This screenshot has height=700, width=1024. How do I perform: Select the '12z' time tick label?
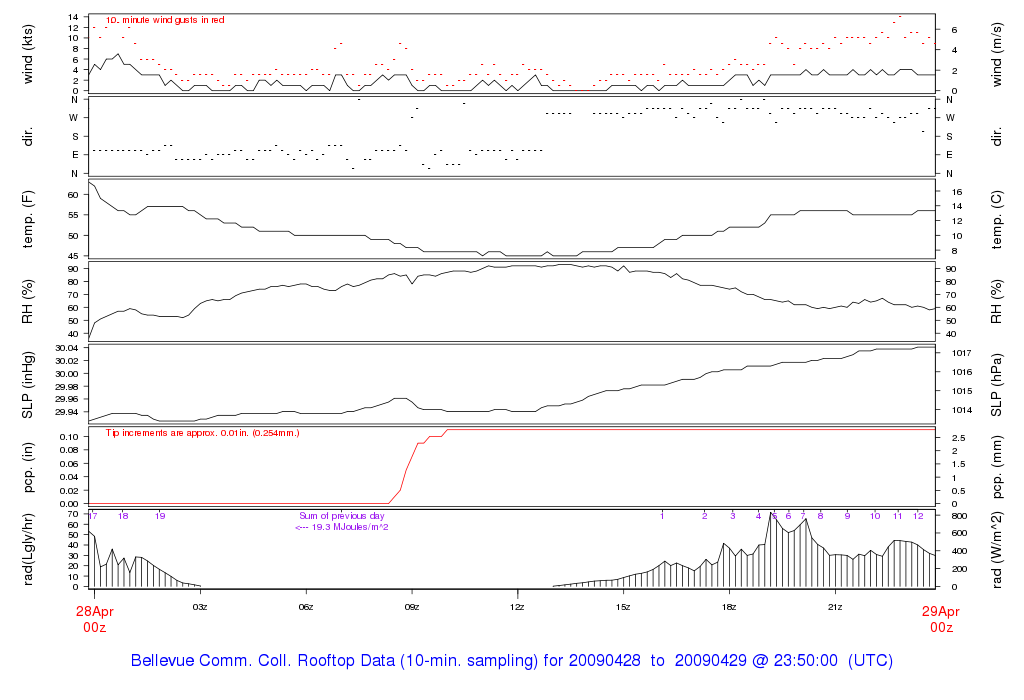click(517, 607)
